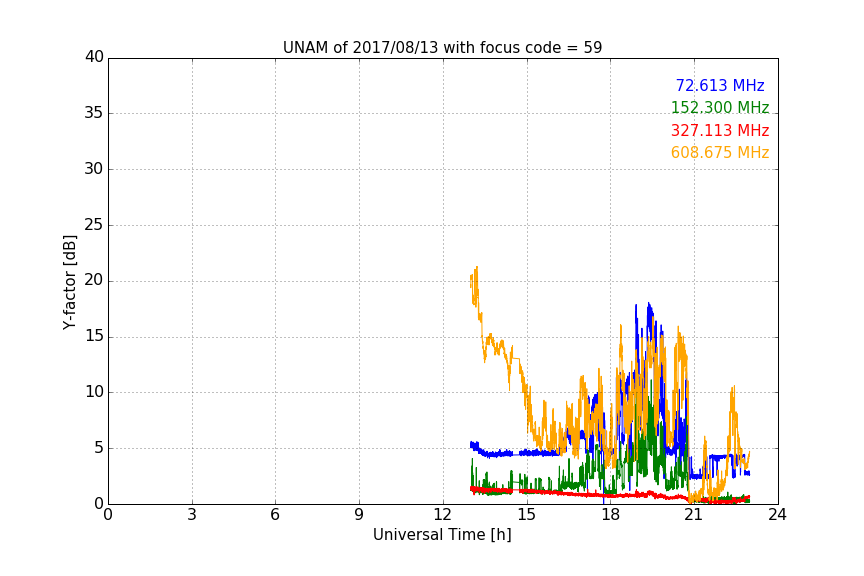Click the x-axis tick label '6'
This screenshot has height=576, width=864.
pos(275,515)
